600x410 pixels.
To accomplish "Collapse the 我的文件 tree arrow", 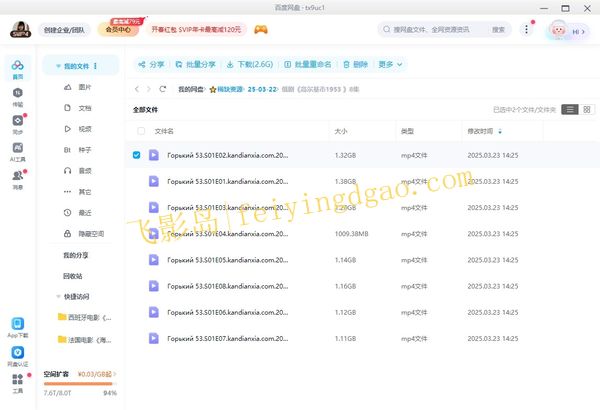I will 59,66.
